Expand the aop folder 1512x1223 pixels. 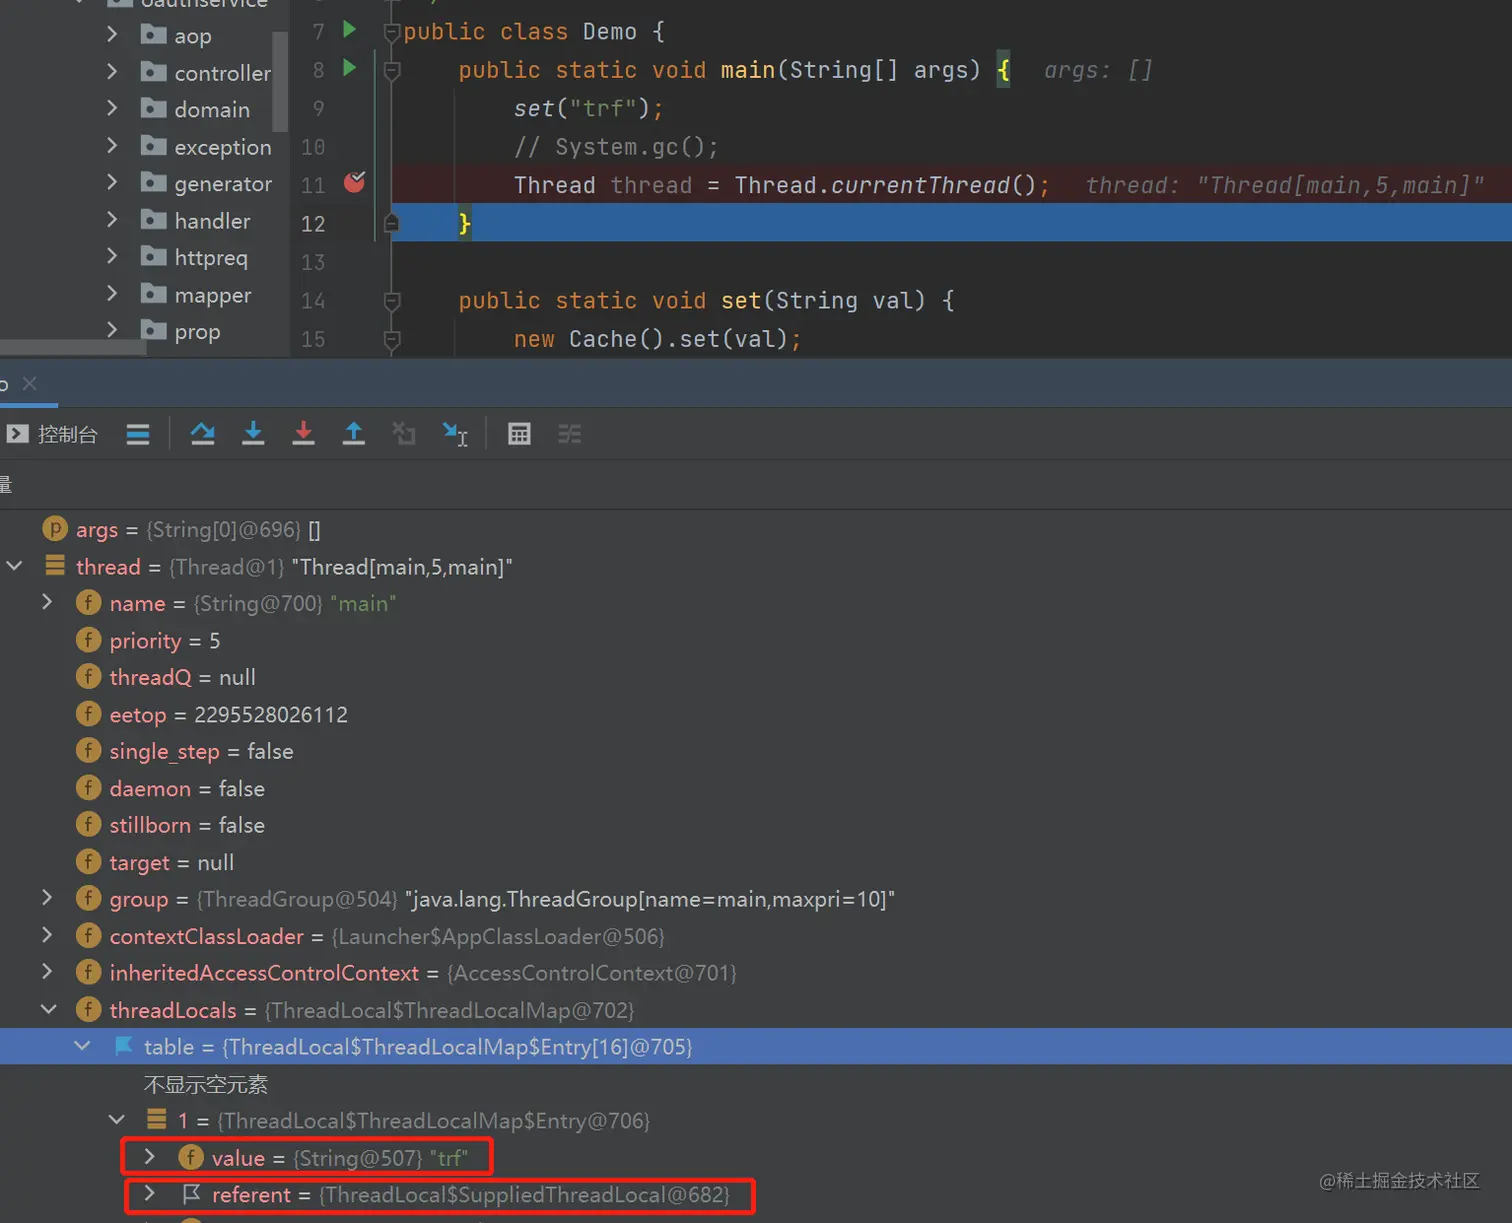click(x=112, y=35)
